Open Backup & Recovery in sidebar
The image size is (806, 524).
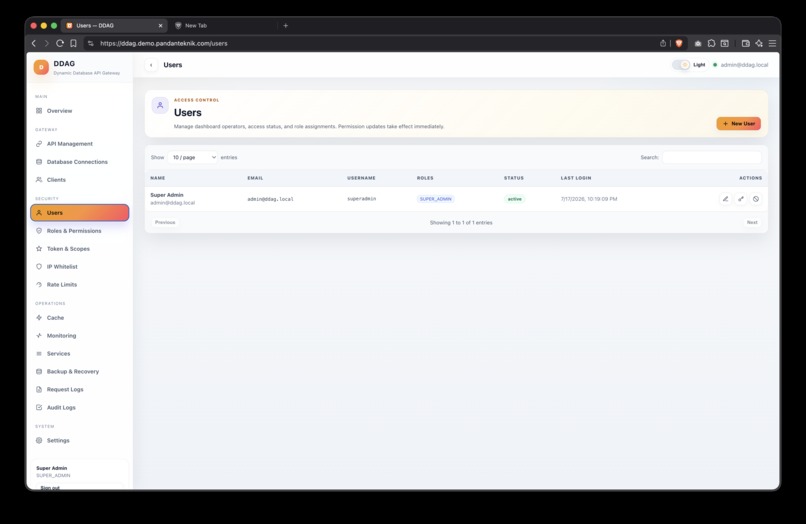click(80, 371)
